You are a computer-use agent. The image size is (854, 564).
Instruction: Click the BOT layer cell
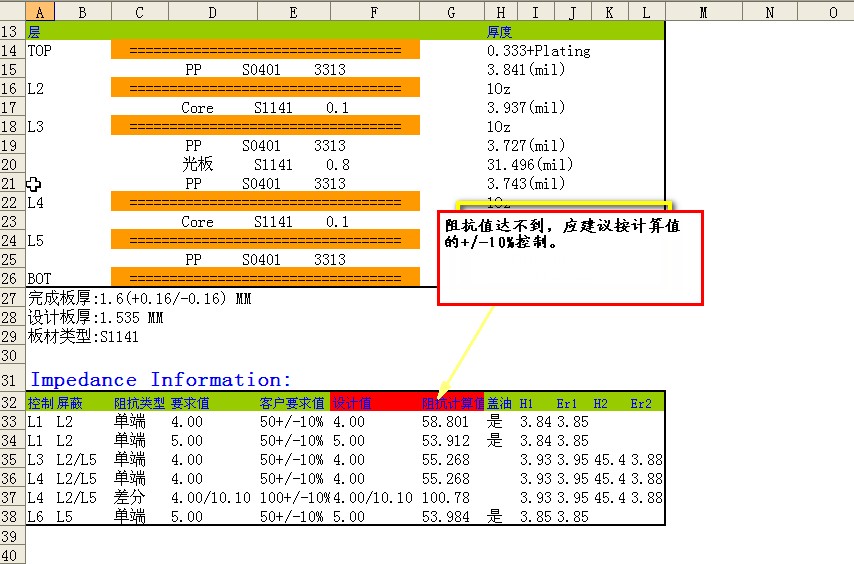(x=39, y=279)
